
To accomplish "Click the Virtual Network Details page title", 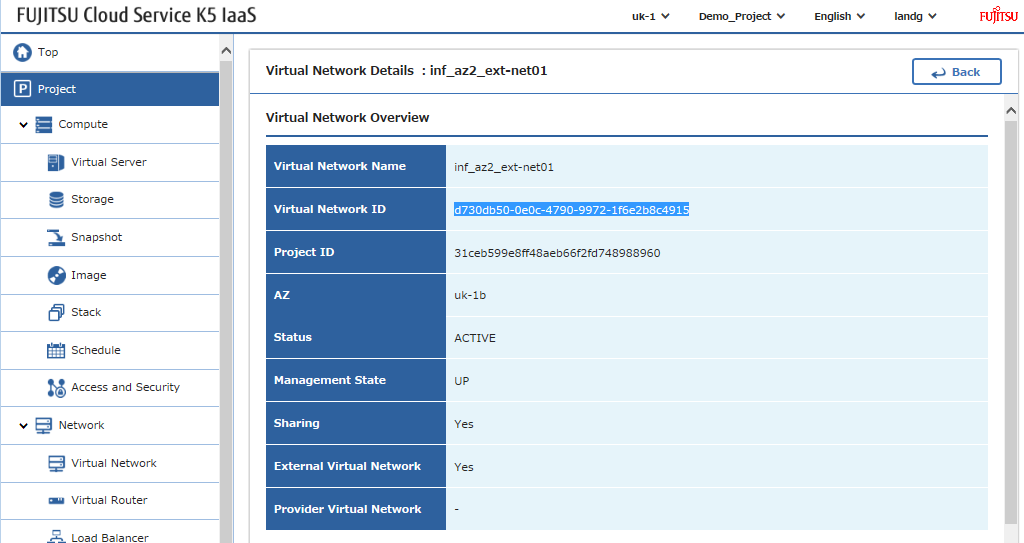I will pyautogui.click(x=406, y=71).
